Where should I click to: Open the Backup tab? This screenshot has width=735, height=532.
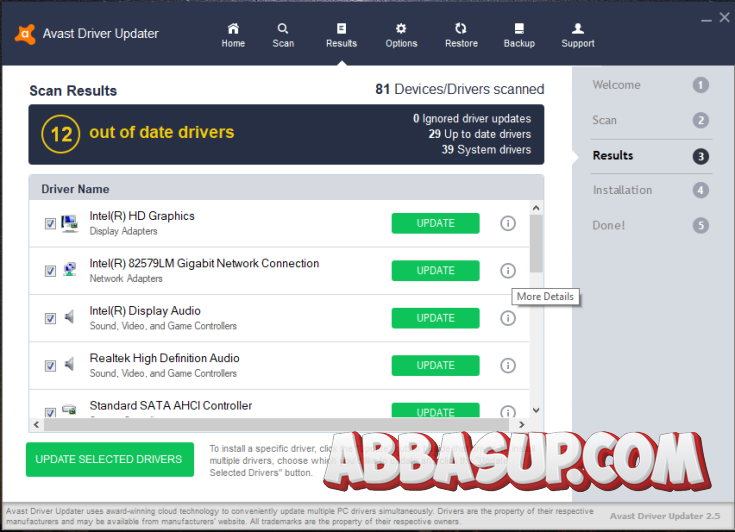coord(519,36)
